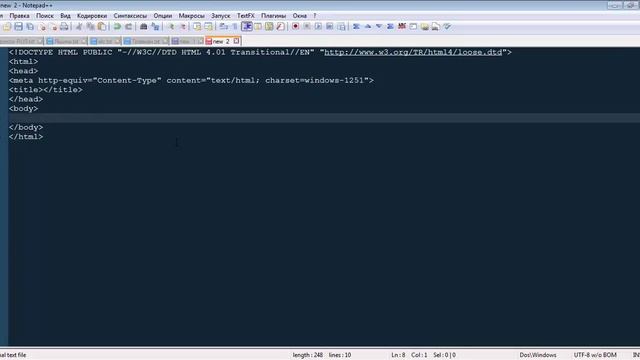Toggle the highlighted Indent Guide icon
This screenshot has width=640, height=360.
(x=247, y=27)
